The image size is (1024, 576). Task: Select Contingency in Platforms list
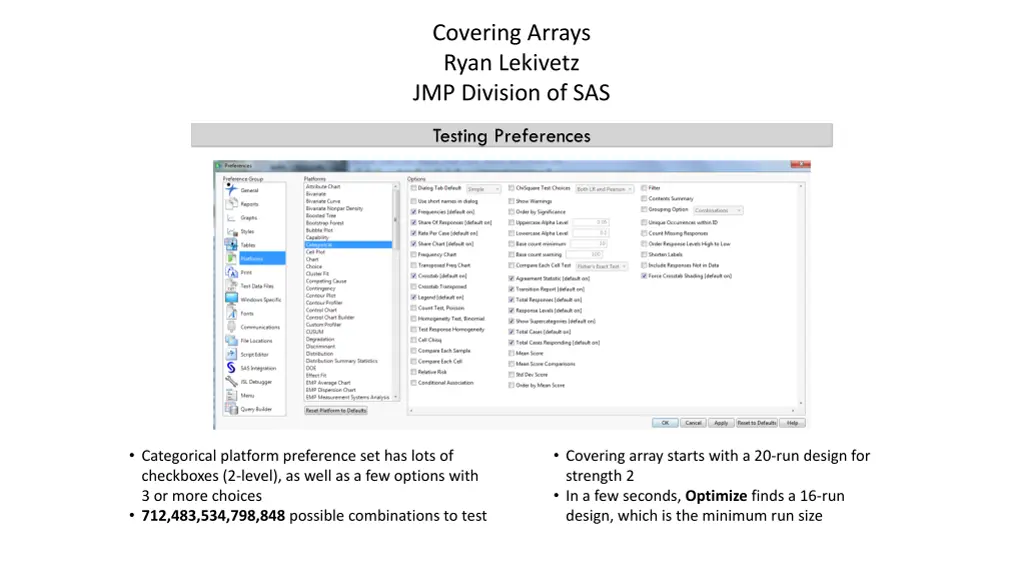pos(320,288)
